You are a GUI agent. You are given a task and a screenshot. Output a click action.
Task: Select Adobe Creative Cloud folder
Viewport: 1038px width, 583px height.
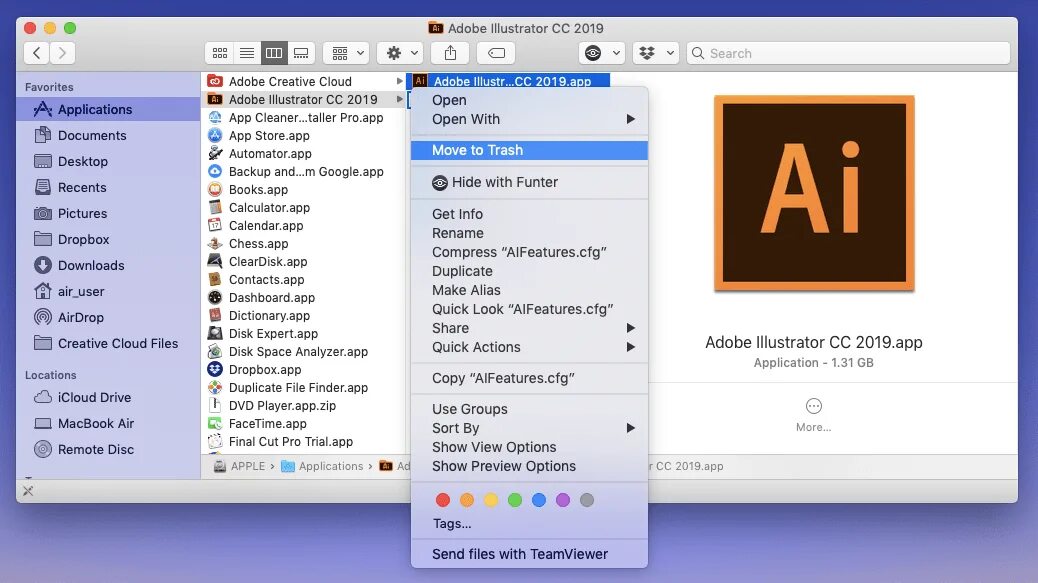coord(305,81)
